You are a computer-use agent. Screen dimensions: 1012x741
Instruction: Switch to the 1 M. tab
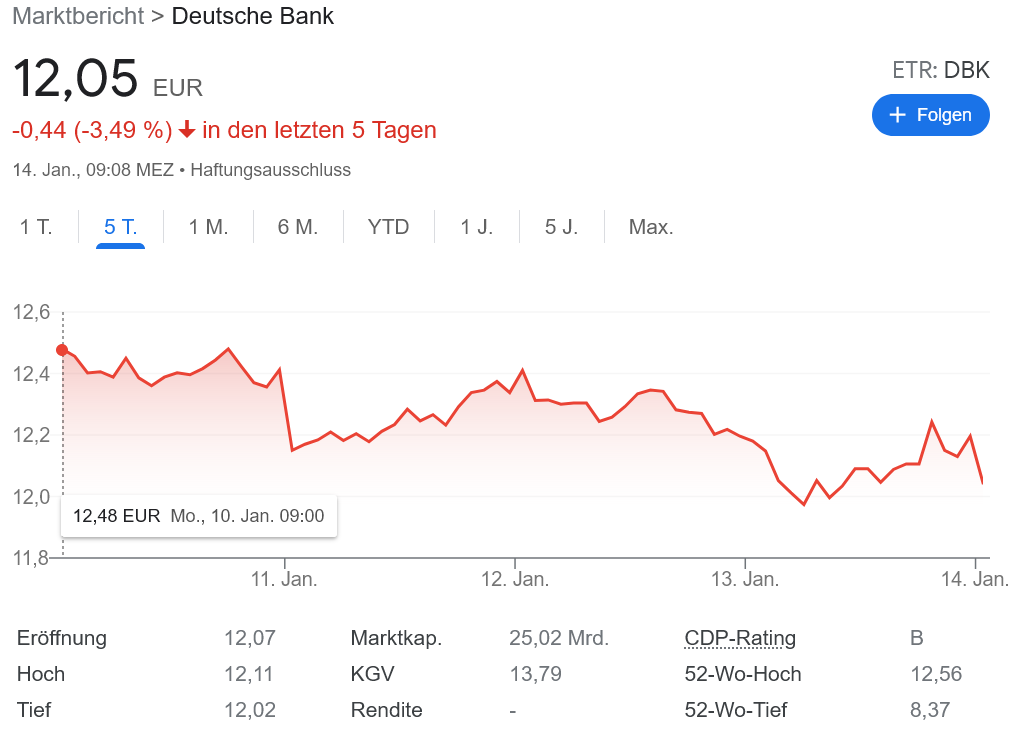[208, 227]
